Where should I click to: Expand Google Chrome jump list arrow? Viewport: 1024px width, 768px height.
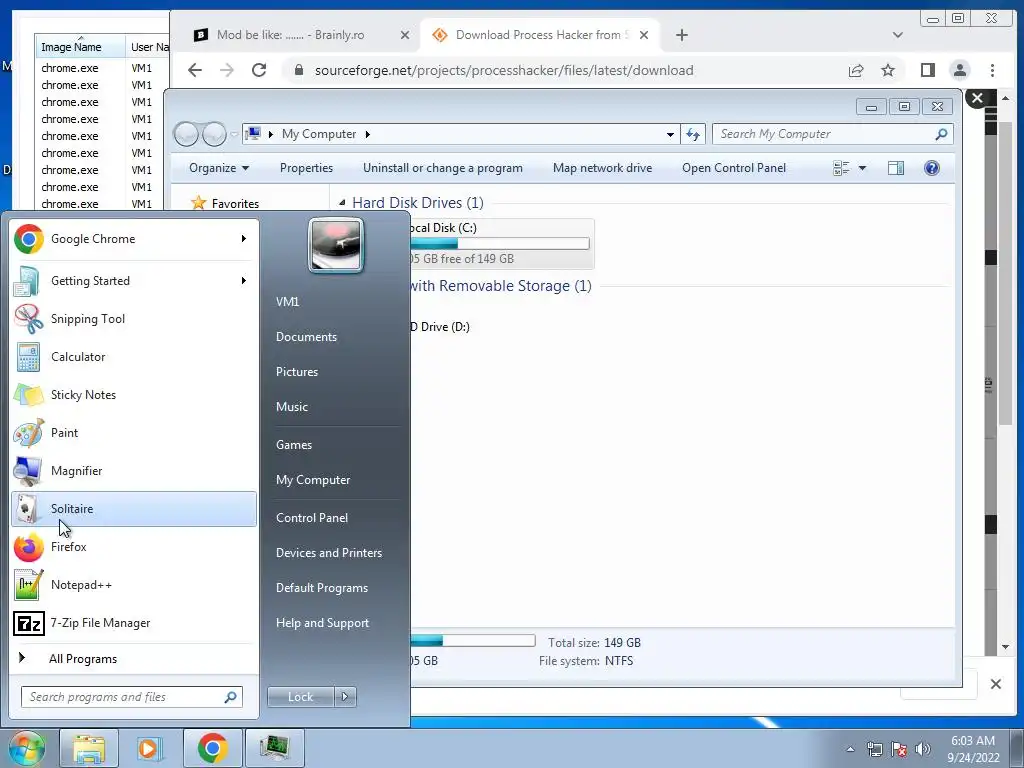click(x=244, y=239)
